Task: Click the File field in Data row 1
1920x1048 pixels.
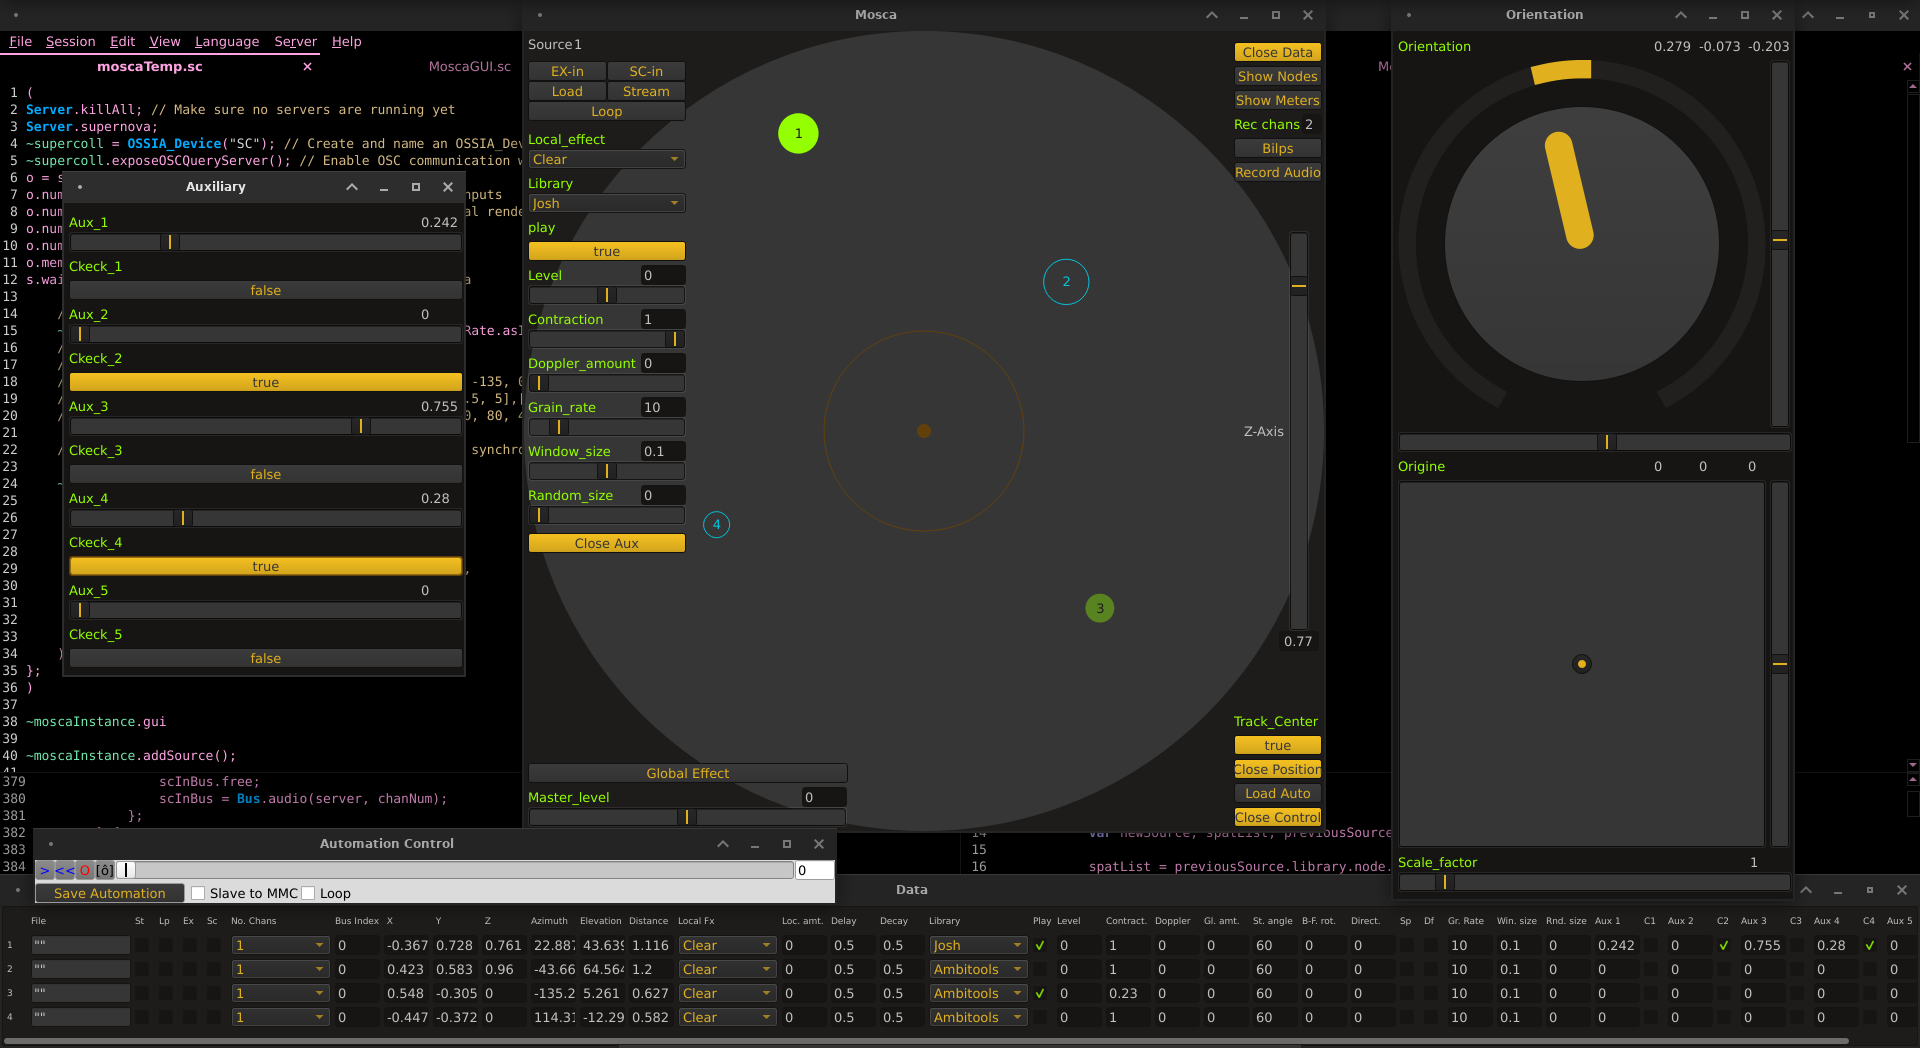Action: pyautogui.click(x=81, y=945)
